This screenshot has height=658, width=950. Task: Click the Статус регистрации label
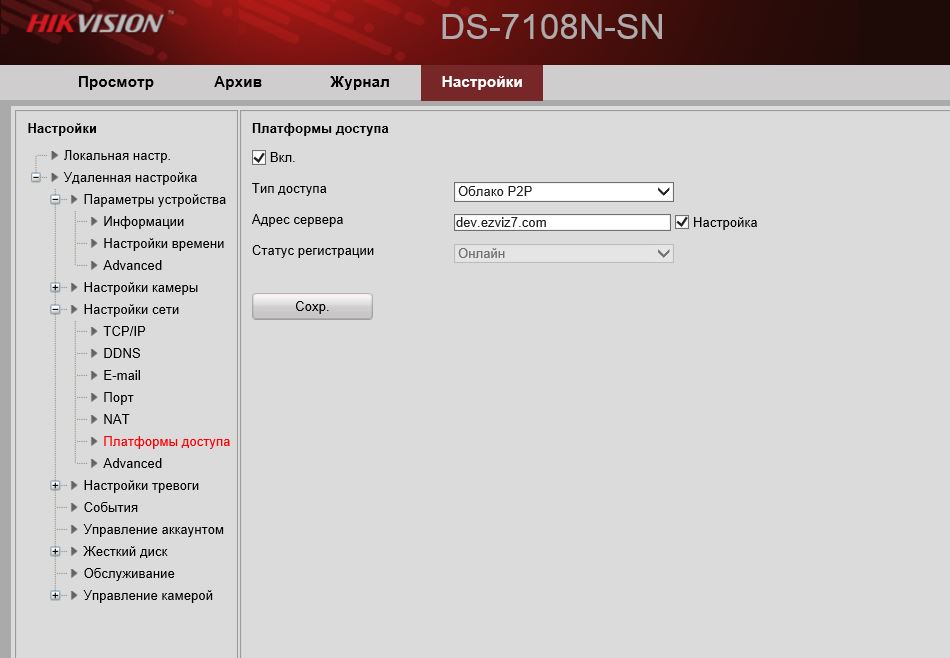[313, 251]
